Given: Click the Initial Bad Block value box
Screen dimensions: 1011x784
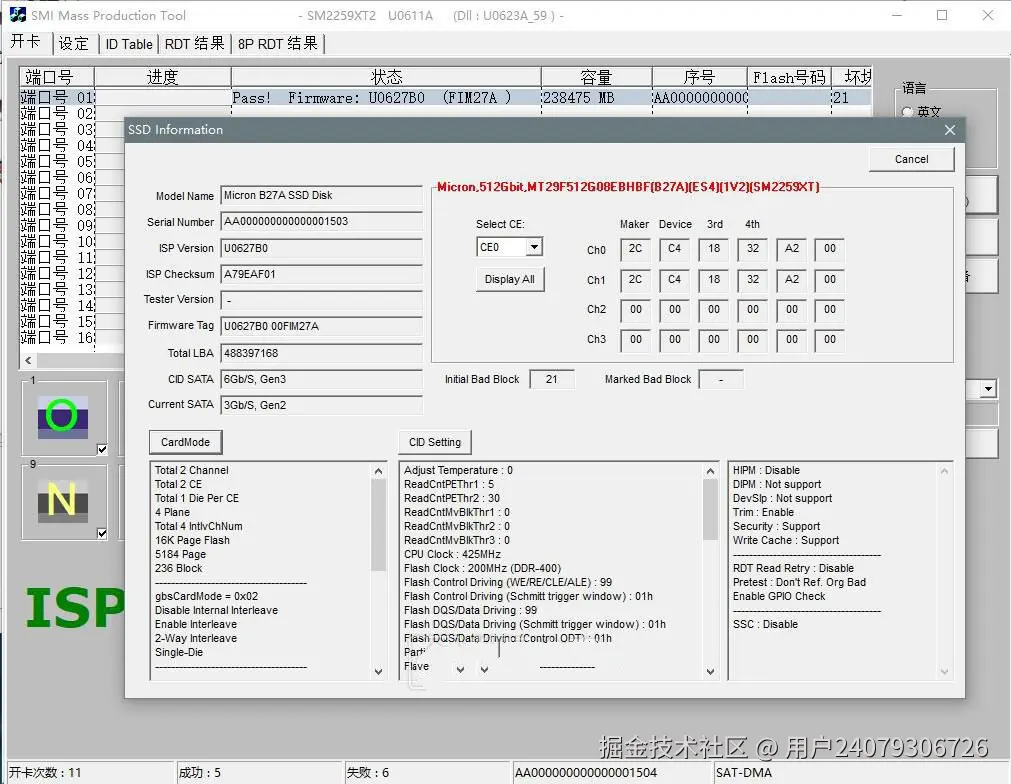Looking at the screenshot, I should pos(551,379).
